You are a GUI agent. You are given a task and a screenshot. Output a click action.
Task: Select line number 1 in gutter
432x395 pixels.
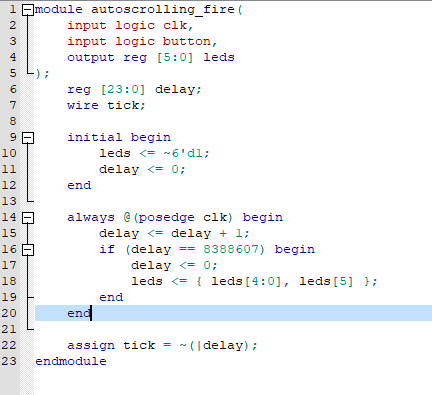click(x=13, y=9)
